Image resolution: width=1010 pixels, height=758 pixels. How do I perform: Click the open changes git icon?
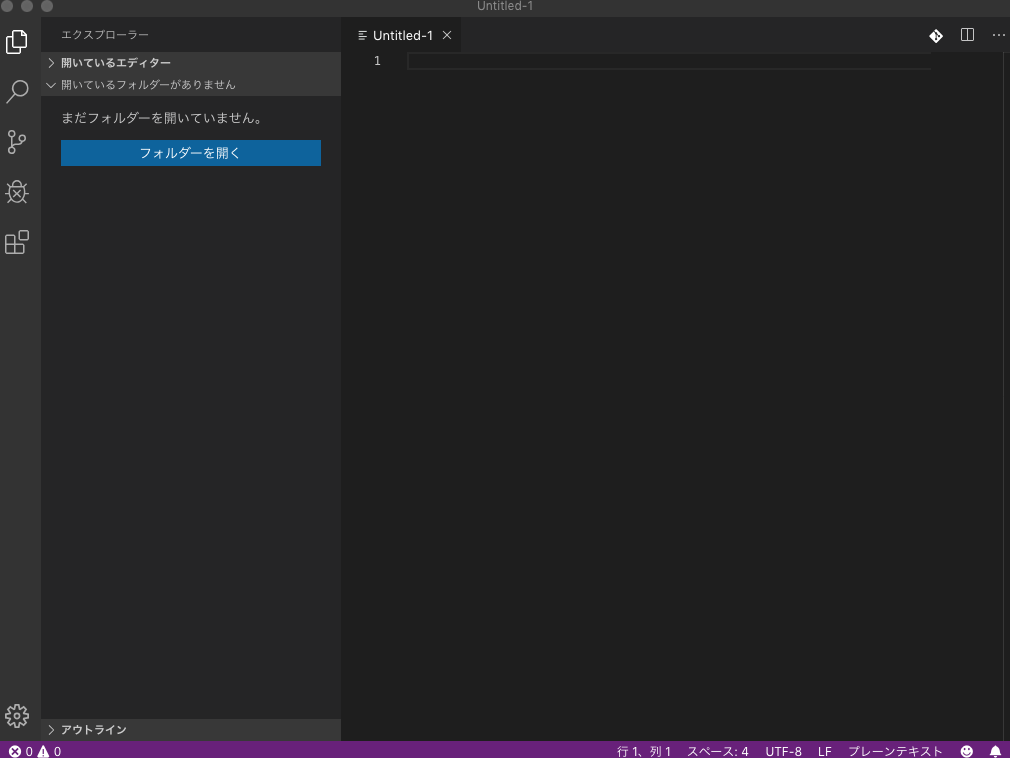pyautogui.click(x=935, y=35)
